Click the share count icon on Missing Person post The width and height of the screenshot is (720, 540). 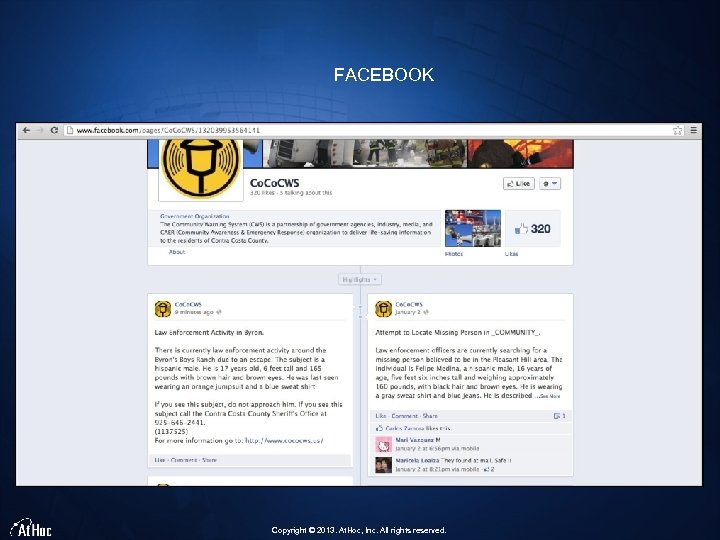pos(559,416)
